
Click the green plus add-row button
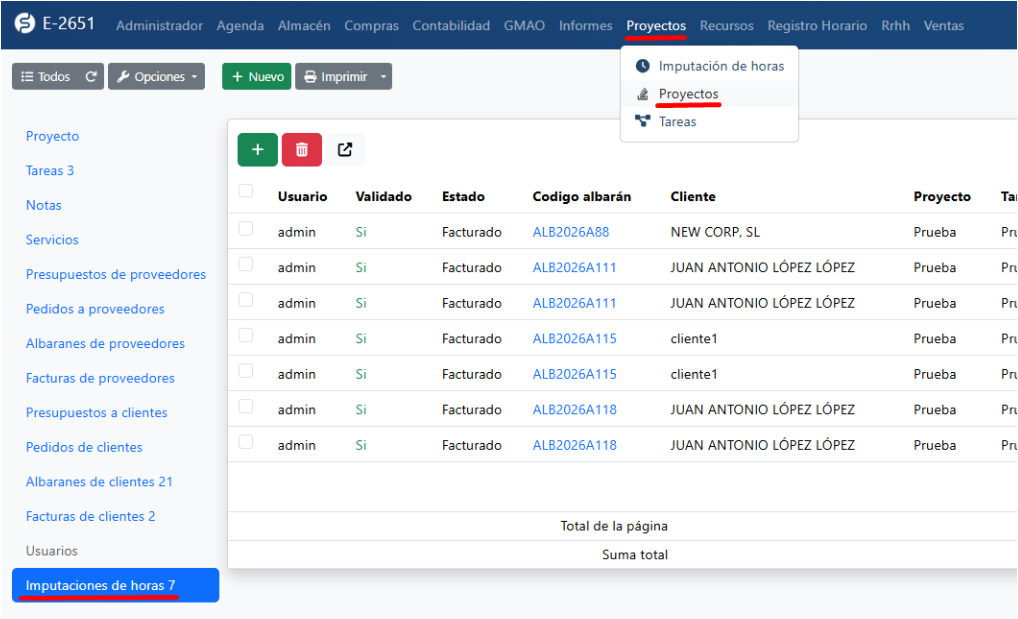257,150
